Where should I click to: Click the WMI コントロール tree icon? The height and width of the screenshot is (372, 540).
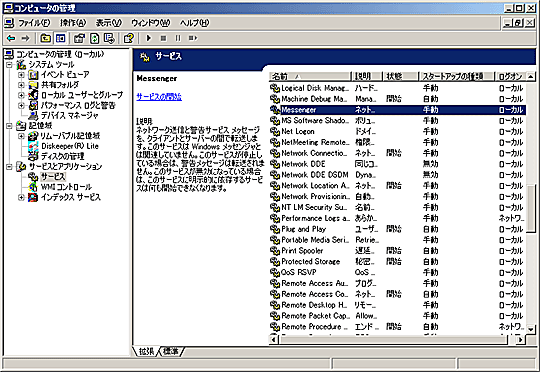pyautogui.click(x=33, y=187)
